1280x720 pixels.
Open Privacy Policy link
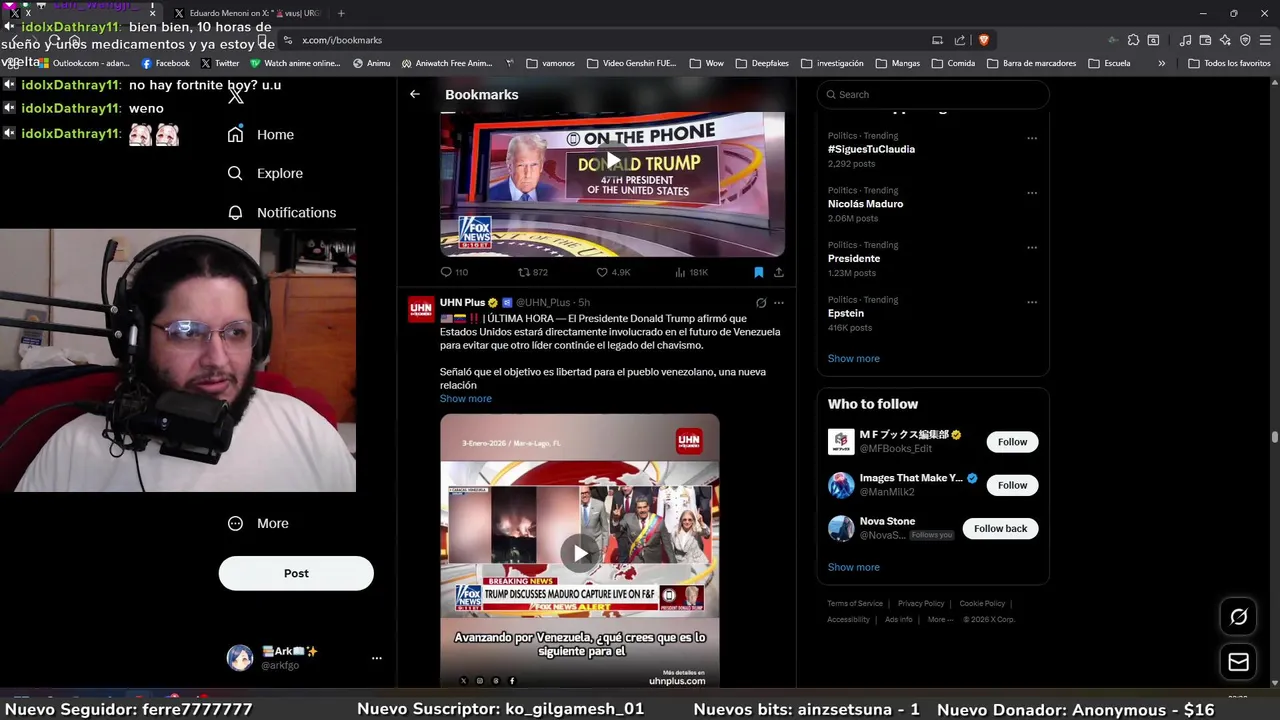coord(921,604)
